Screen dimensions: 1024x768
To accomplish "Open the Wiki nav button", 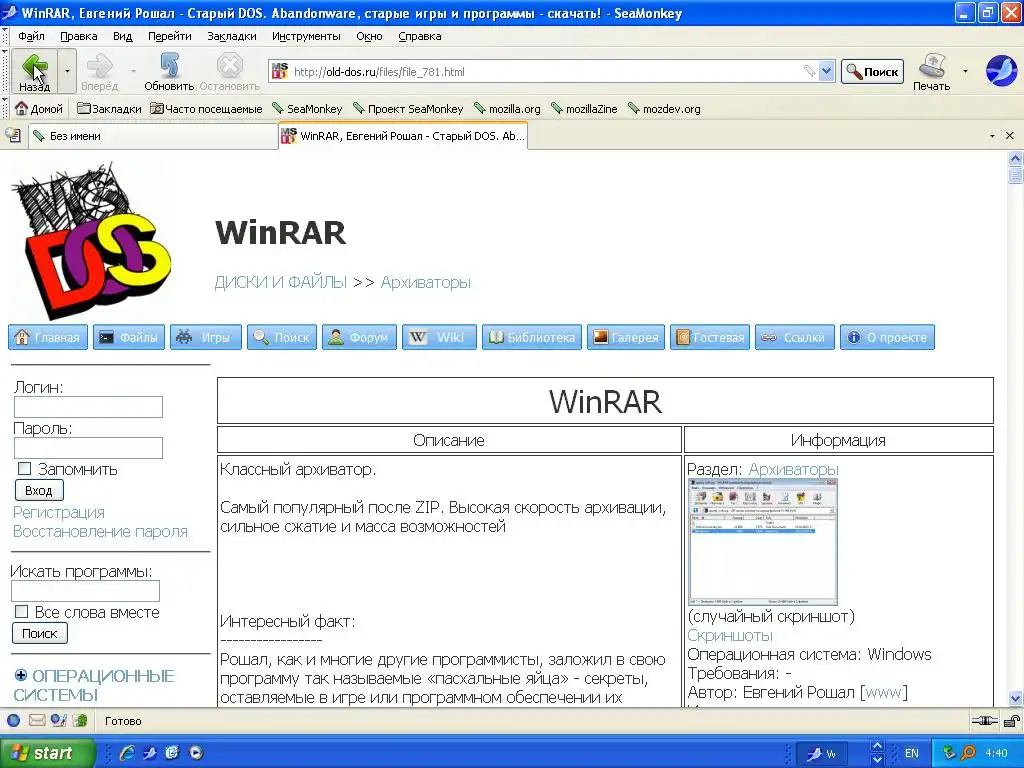I will coord(439,337).
